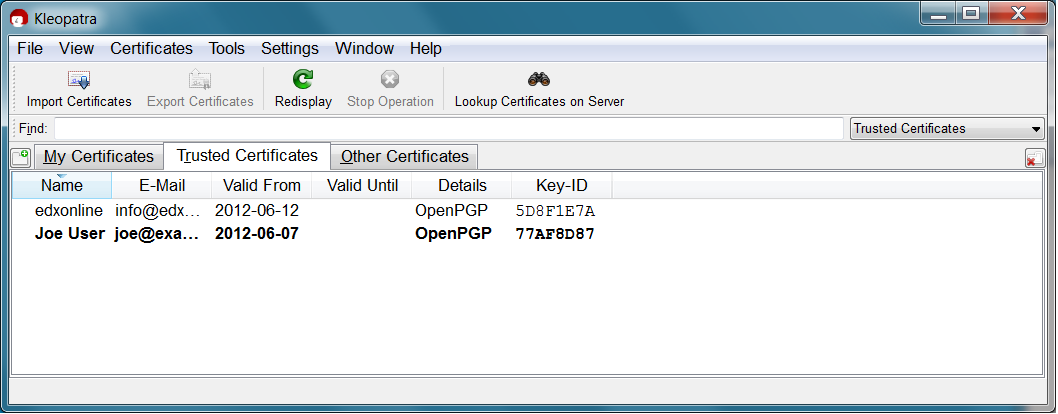1058x414 pixels.
Task: Sort by the E-Mail column header
Action: [x=162, y=185]
